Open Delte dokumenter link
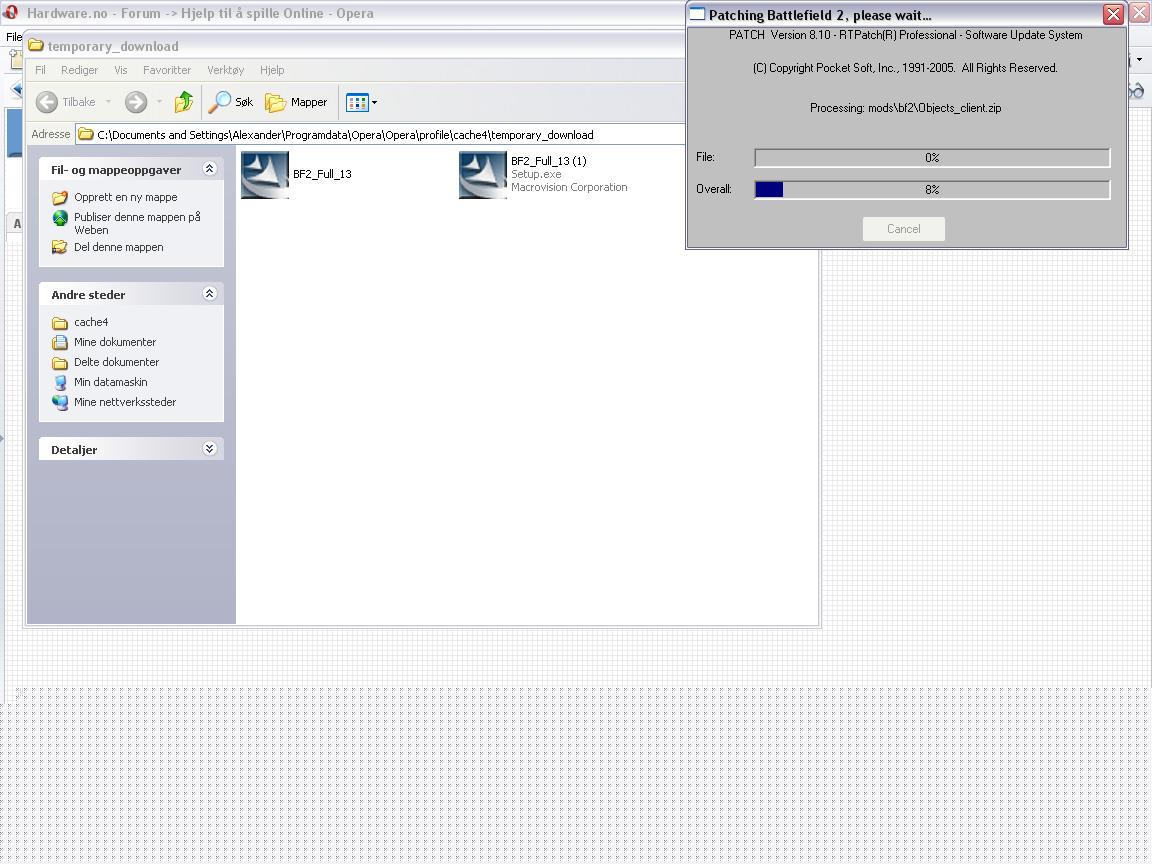The image size is (1152, 864). pos(116,361)
